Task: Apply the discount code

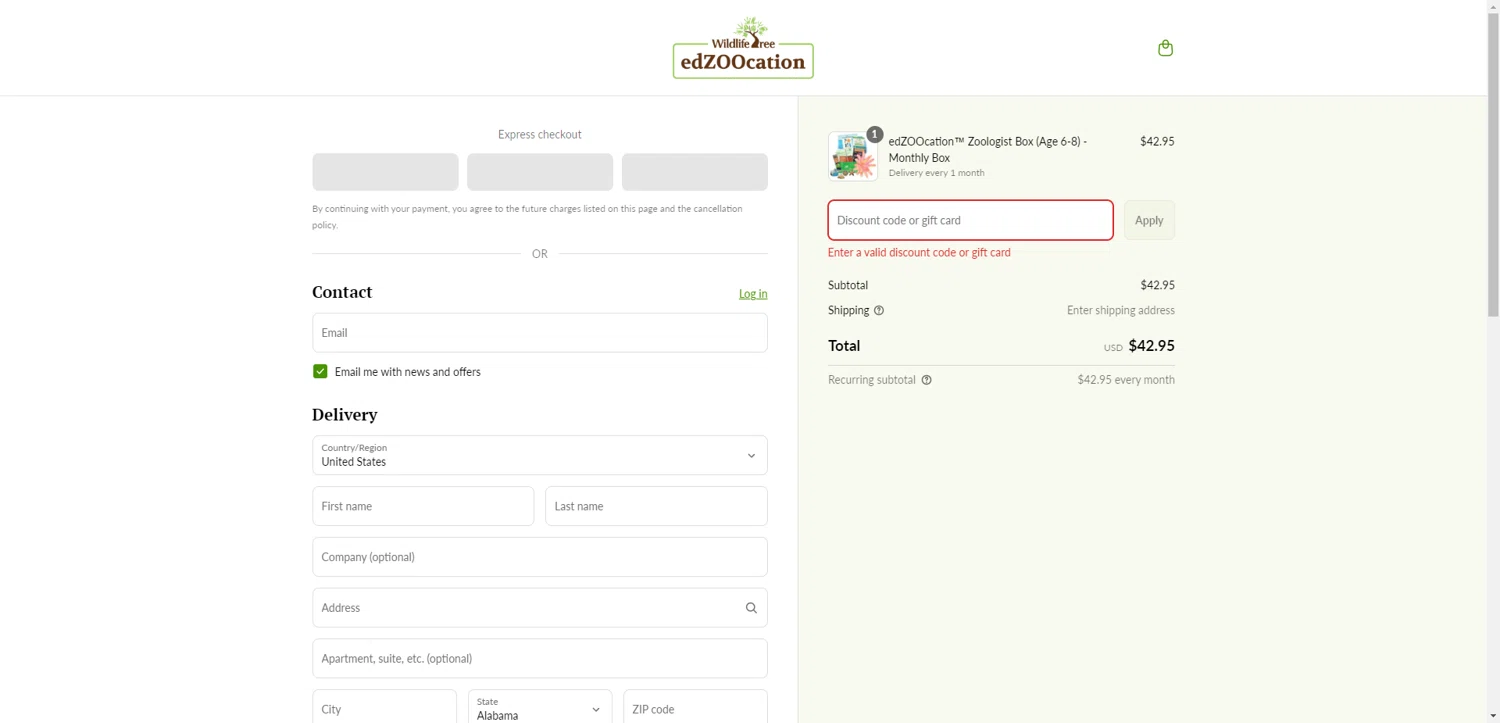Action: pyautogui.click(x=1149, y=220)
